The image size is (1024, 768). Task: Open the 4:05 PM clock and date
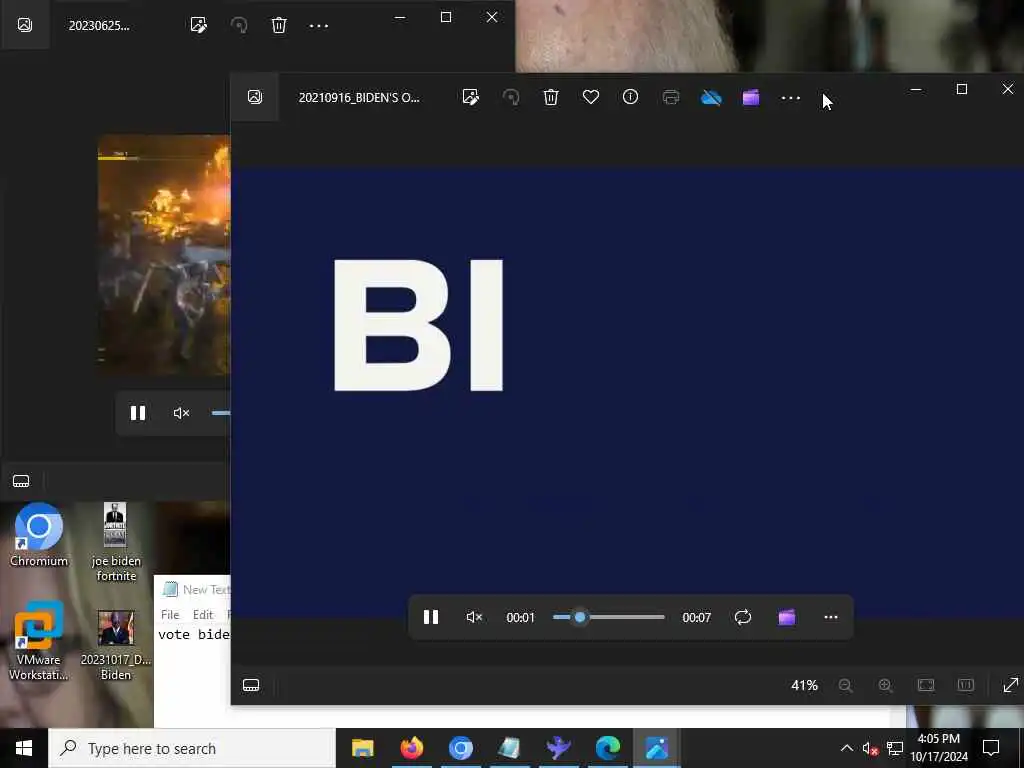click(939, 748)
